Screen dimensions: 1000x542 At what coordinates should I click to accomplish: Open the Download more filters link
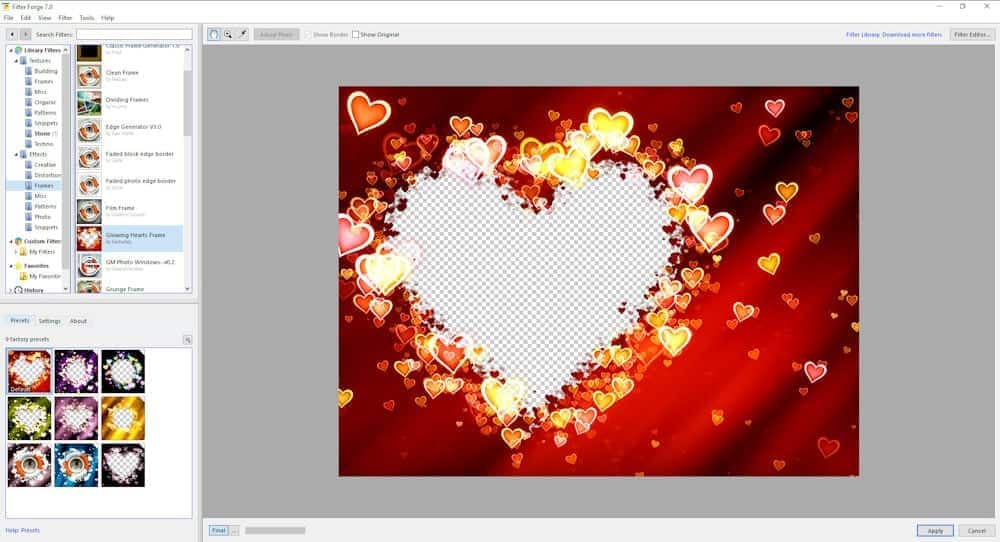[x=911, y=34]
